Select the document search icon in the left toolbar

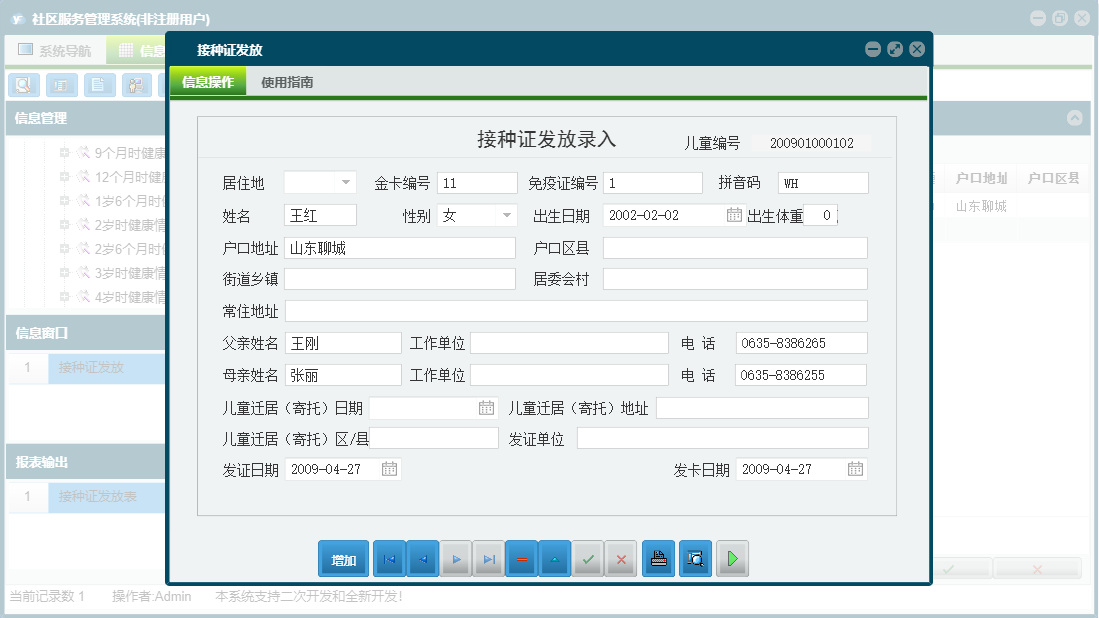click(23, 85)
